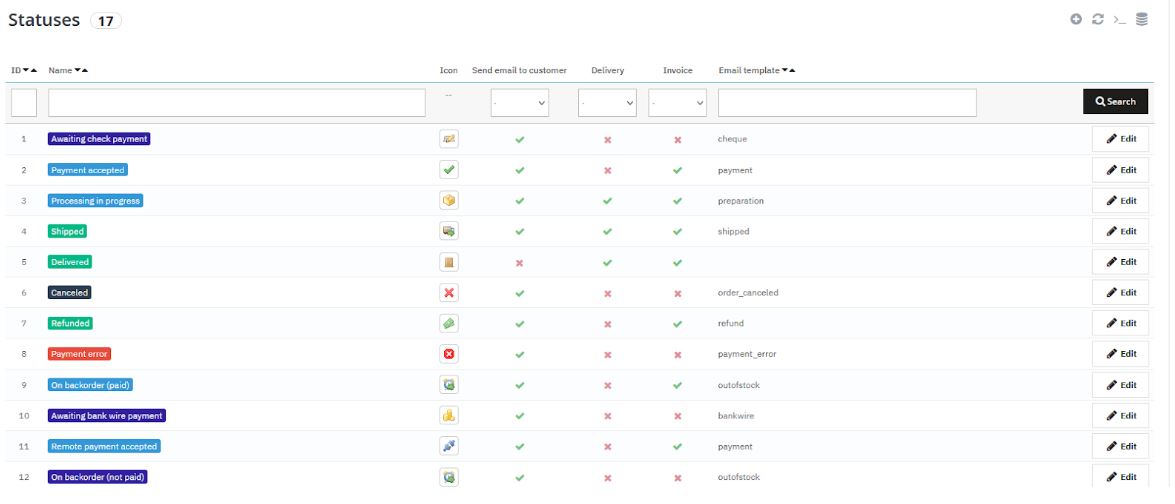Viewport: 1175px width, 504px height.
Task: Focus the Name filter text field
Action: pos(236,102)
